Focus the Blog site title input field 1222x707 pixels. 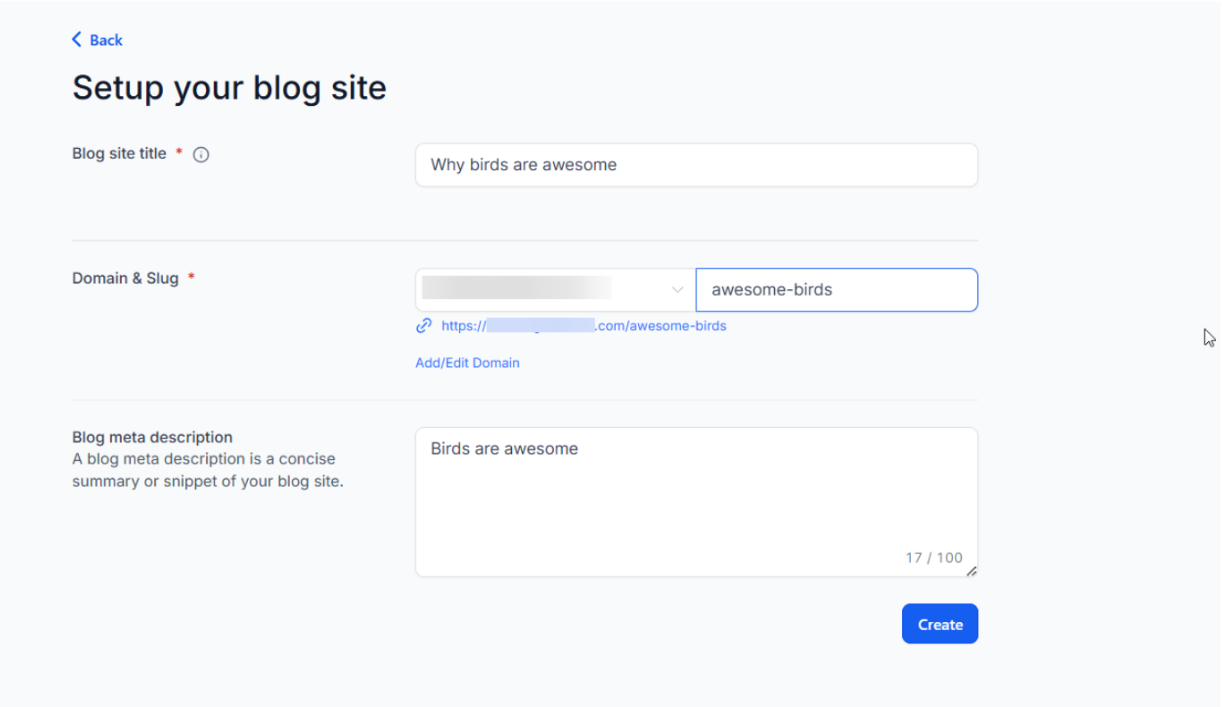tap(696, 165)
